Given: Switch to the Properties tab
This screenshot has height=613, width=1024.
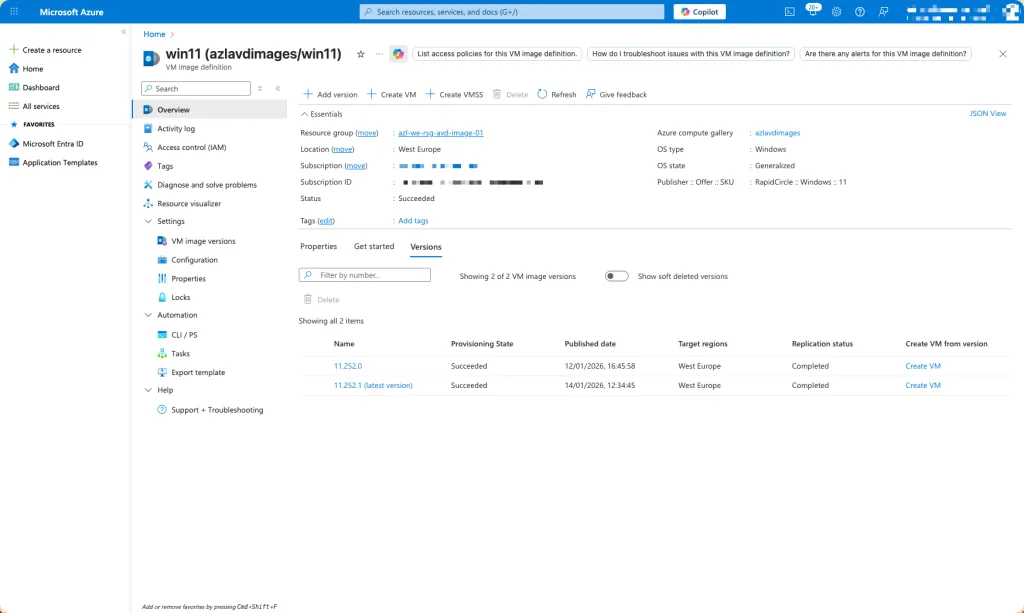Looking at the screenshot, I should pyautogui.click(x=319, y=246).
